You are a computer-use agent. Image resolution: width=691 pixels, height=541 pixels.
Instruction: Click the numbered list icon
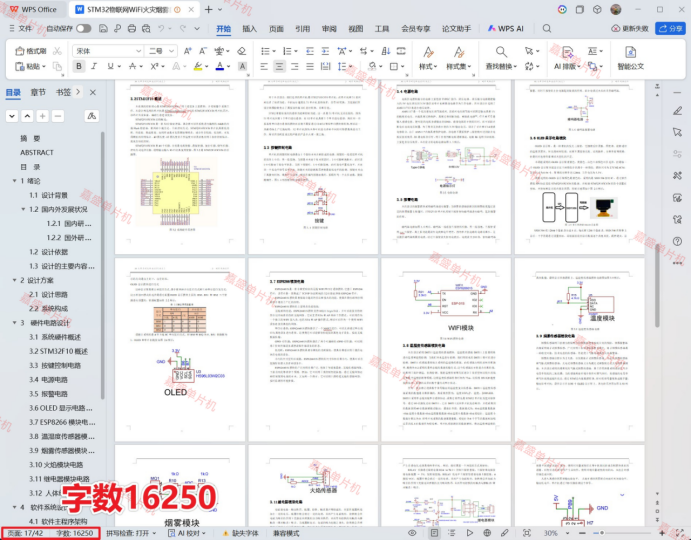tap(287, 51)
